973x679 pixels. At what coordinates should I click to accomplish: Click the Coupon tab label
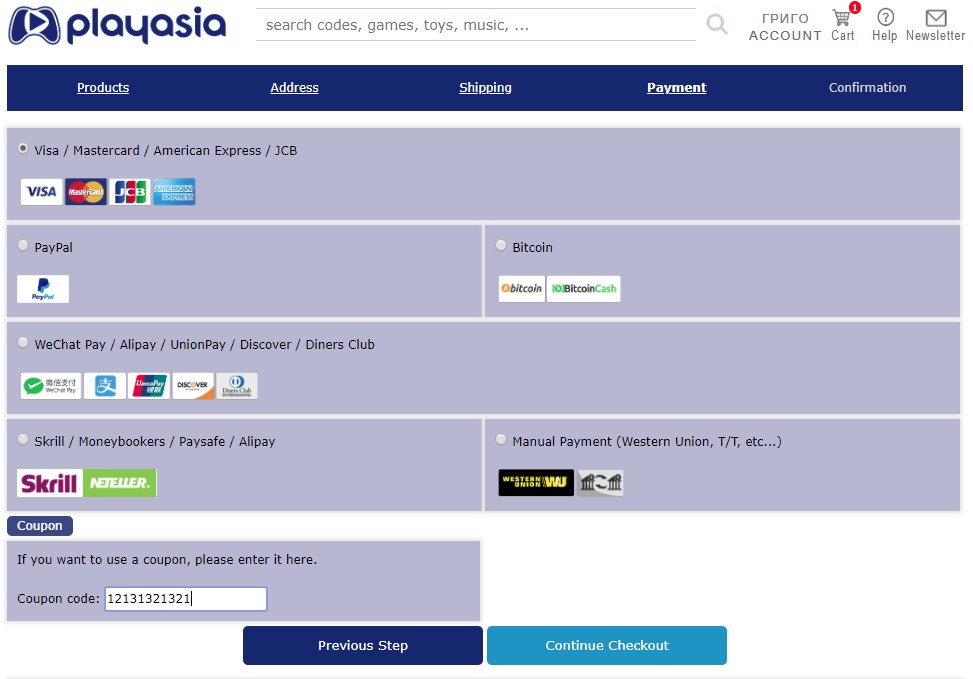click(40, 526)
